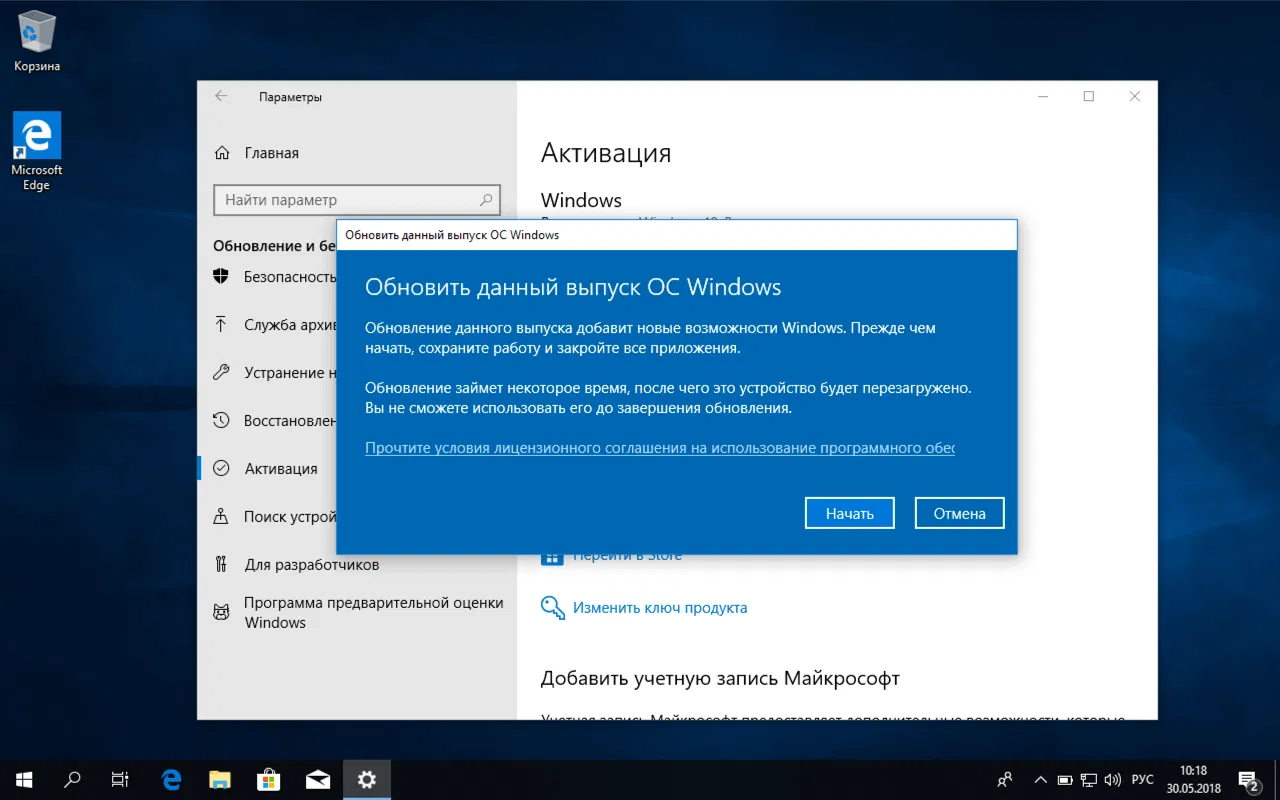Screen dimensions: 1280x800
Task: Click the back arrow in Параметры window
Action: [x=220, y=96]
